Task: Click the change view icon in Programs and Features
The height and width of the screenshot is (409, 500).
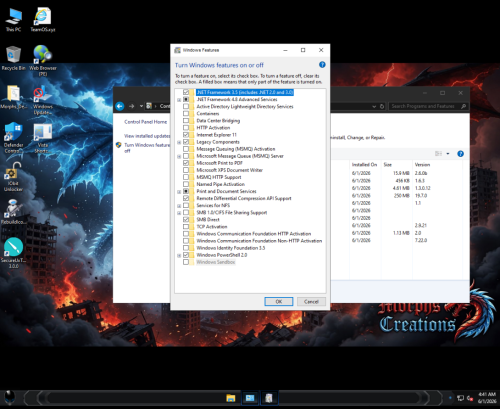Action: point(438,154)
